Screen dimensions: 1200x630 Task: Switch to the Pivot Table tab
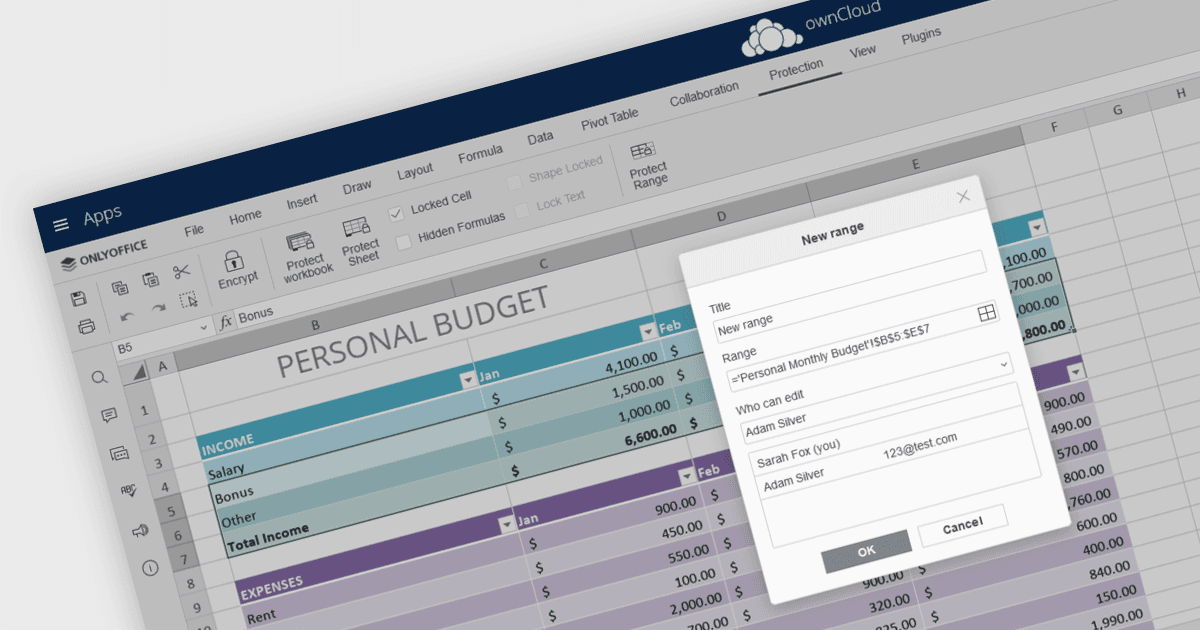tap(609, 119)
